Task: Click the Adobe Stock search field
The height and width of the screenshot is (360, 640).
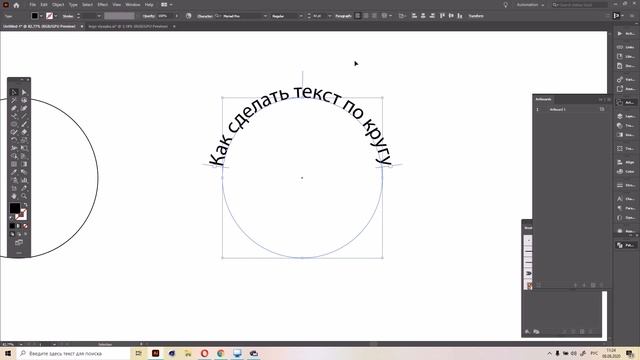Action: 580,5
